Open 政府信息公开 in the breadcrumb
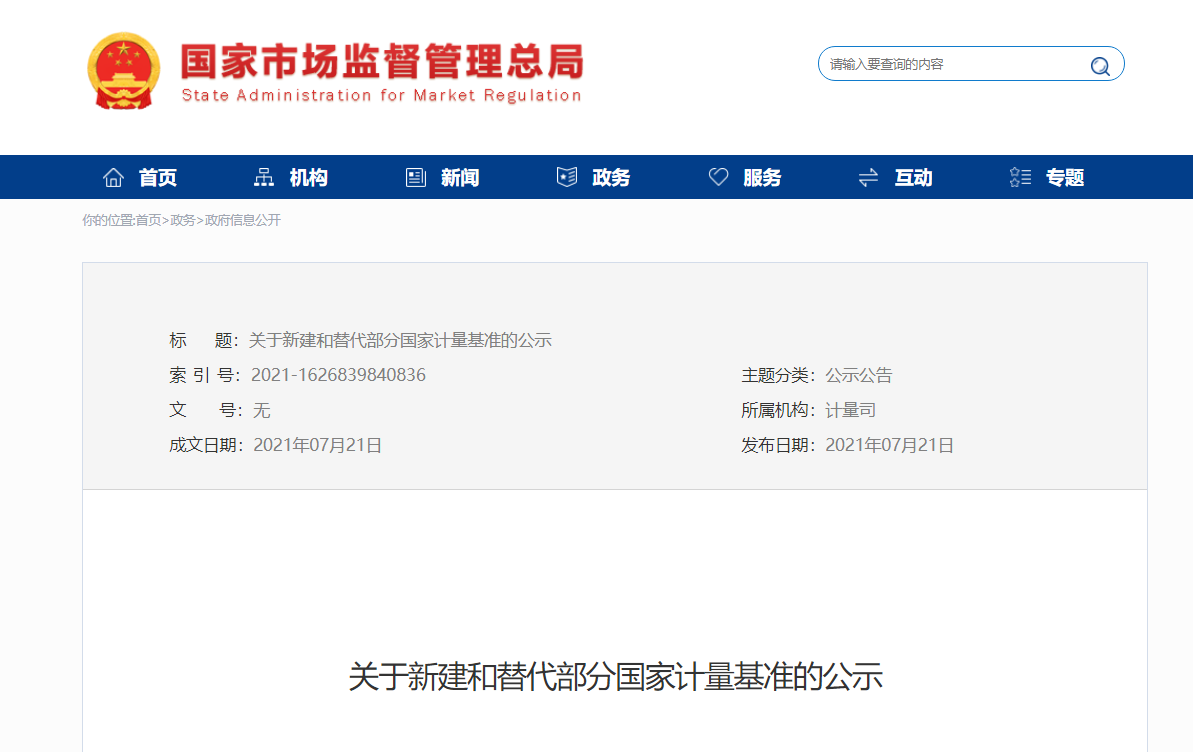This screenshot has height=752, width=1193. click(243, 220)
